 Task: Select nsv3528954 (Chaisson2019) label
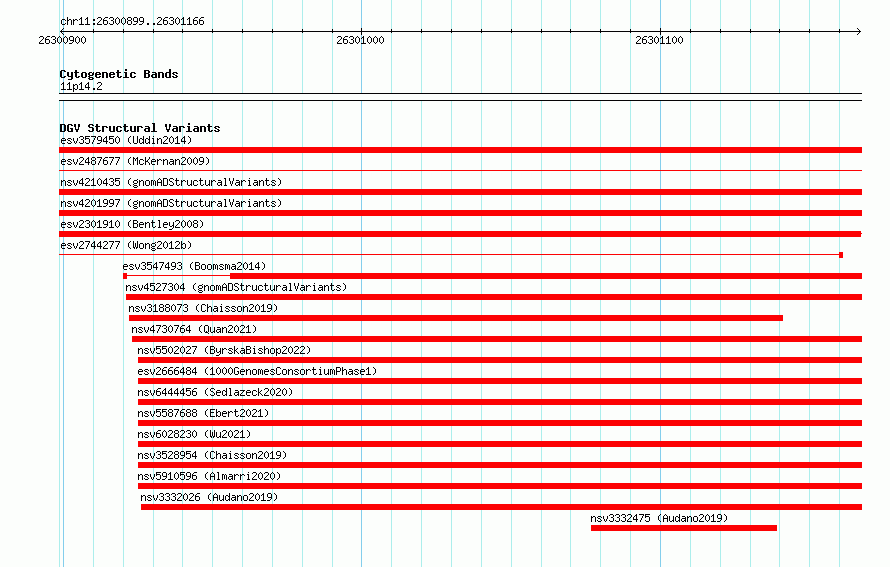212,455
